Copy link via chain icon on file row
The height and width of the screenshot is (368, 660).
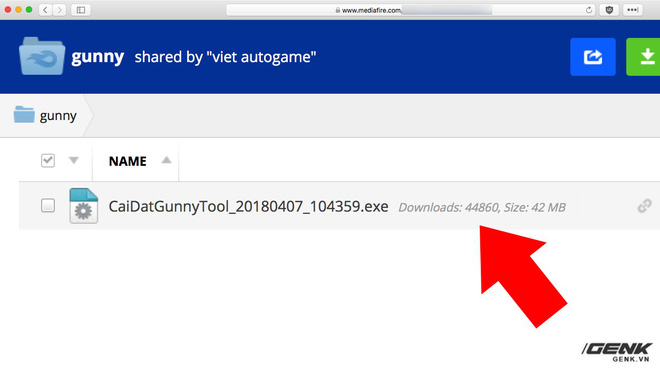tap(644, 206)
